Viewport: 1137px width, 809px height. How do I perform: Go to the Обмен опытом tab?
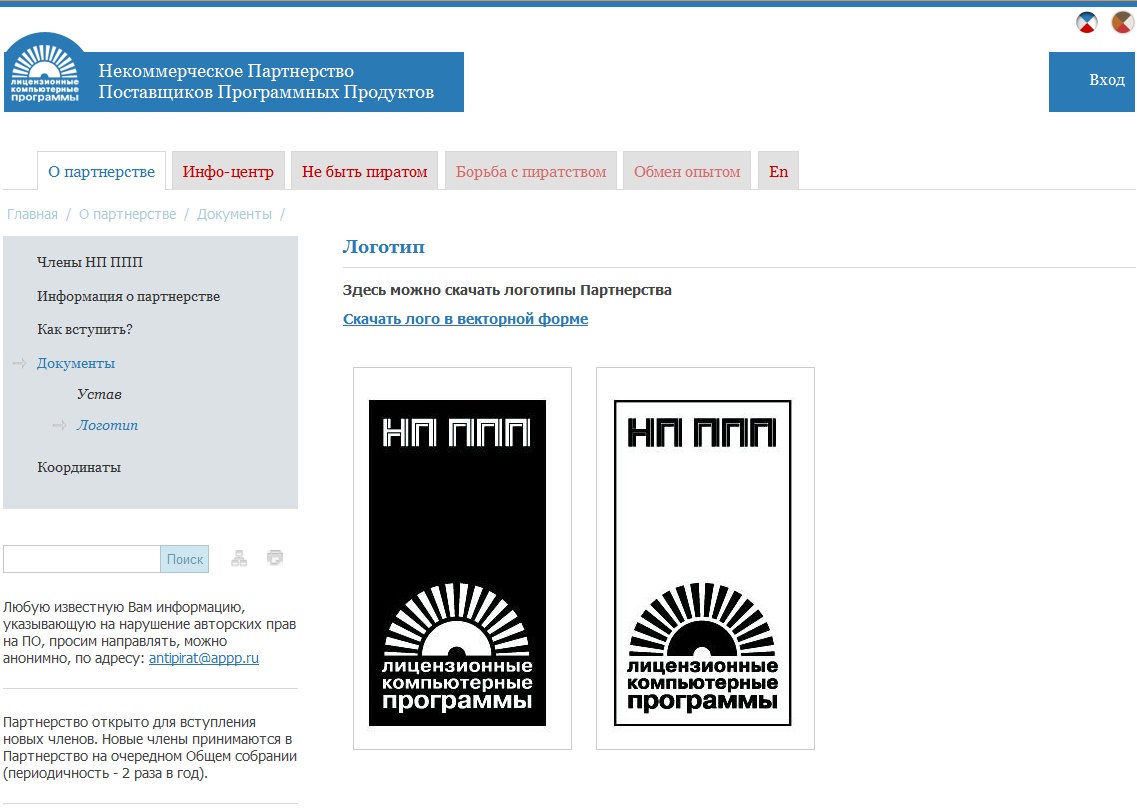click(687, 171)
